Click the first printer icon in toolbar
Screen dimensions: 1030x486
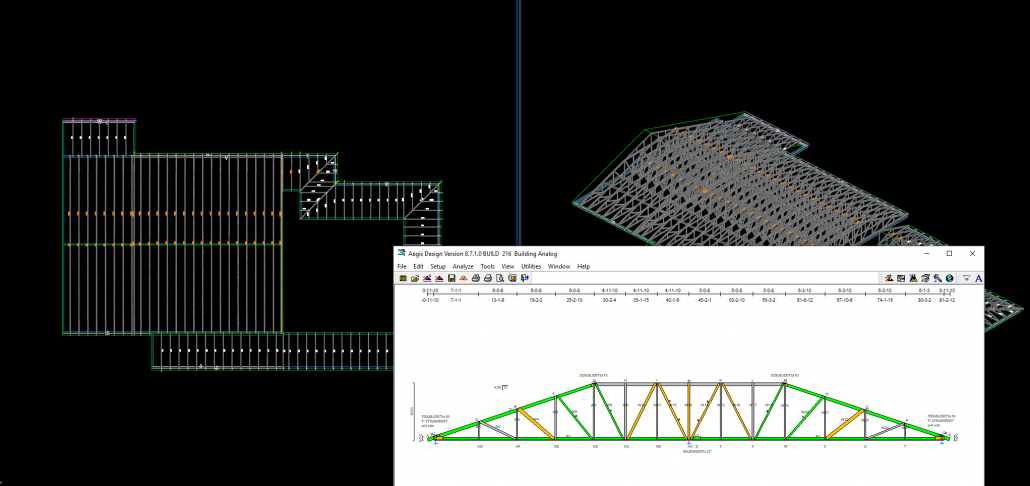(x=475, y=278)
